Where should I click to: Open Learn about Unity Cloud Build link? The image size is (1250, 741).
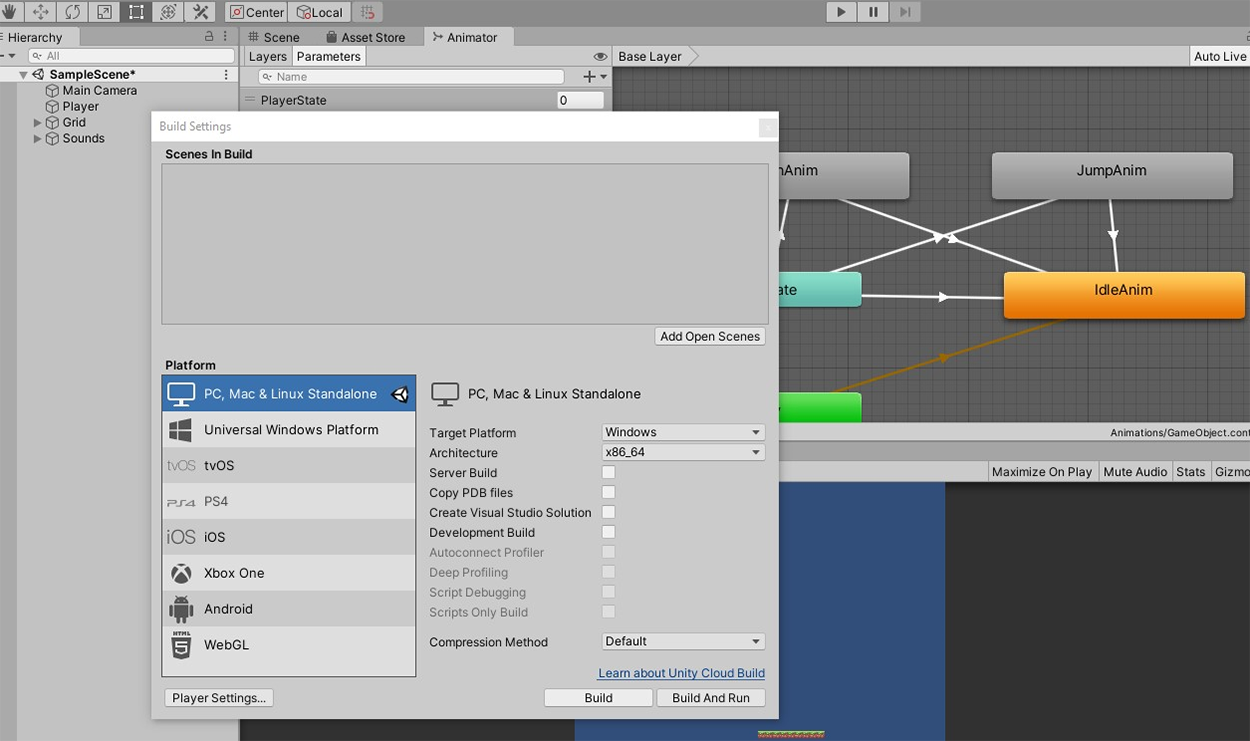pyautogui.click(x=681, y=673)
